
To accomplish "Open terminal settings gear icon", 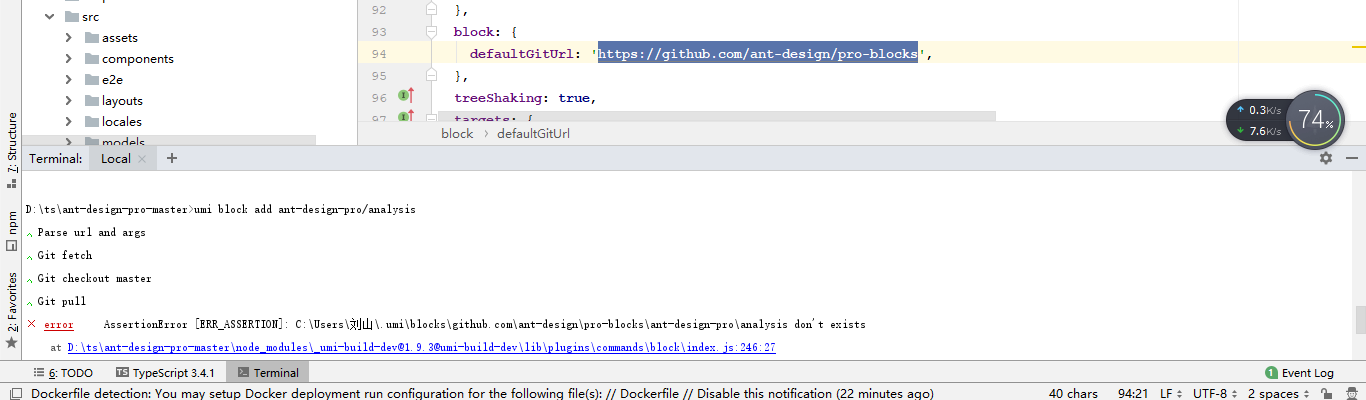I will [1326, 158].
